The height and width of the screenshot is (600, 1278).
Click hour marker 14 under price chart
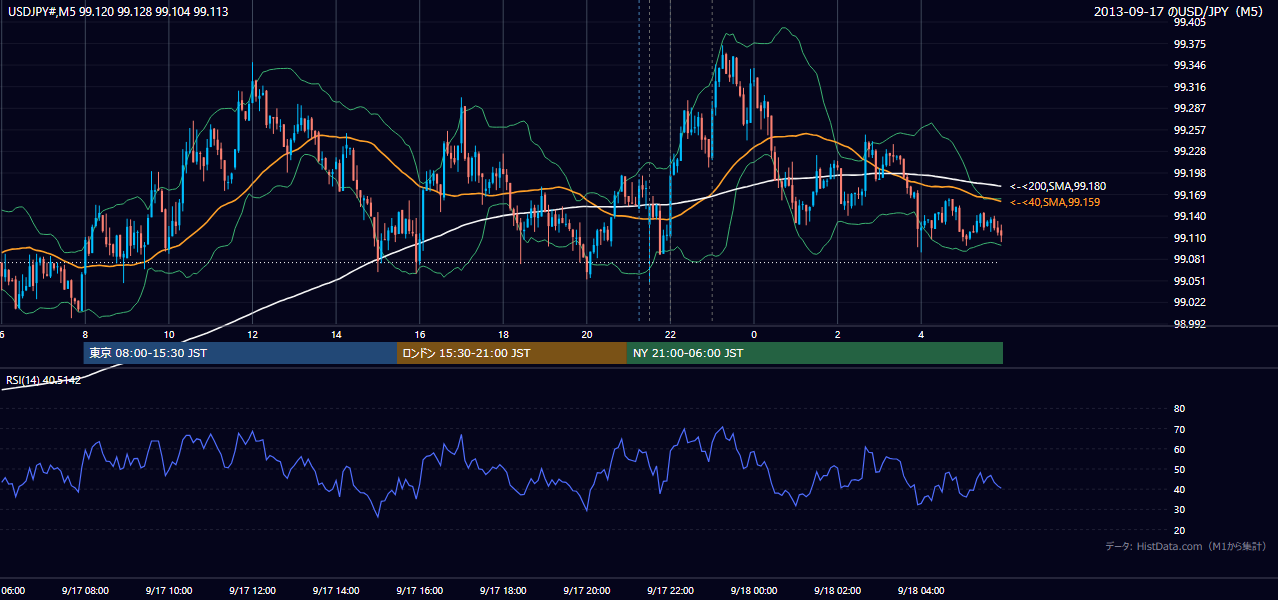pyautogui.click(x=336, y=334)
